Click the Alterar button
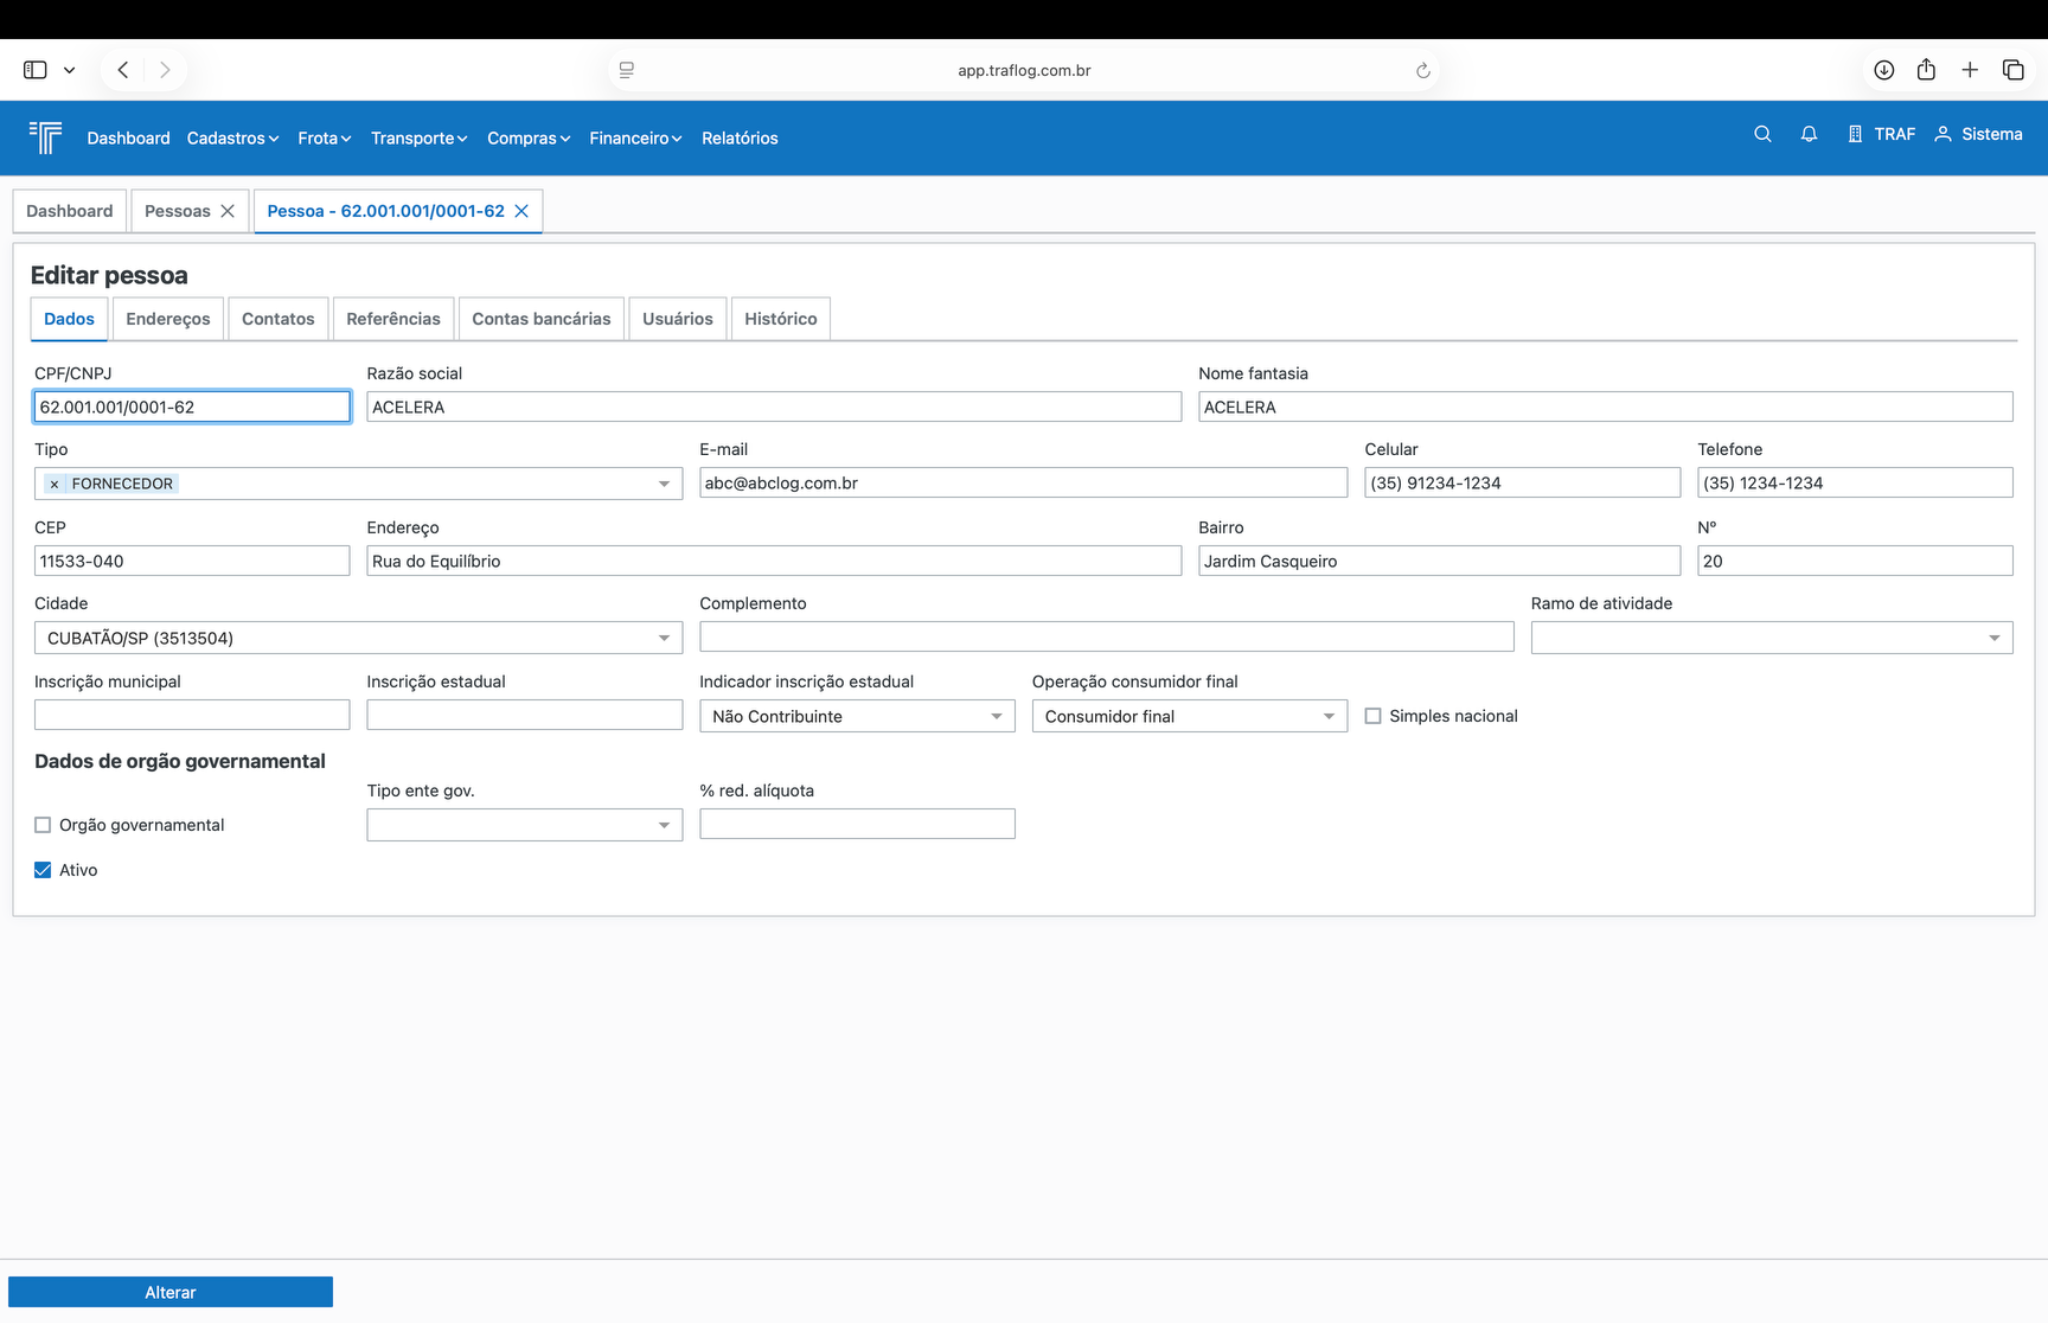This screenshot has height=1323, width=2048. tap(170, 1292)
